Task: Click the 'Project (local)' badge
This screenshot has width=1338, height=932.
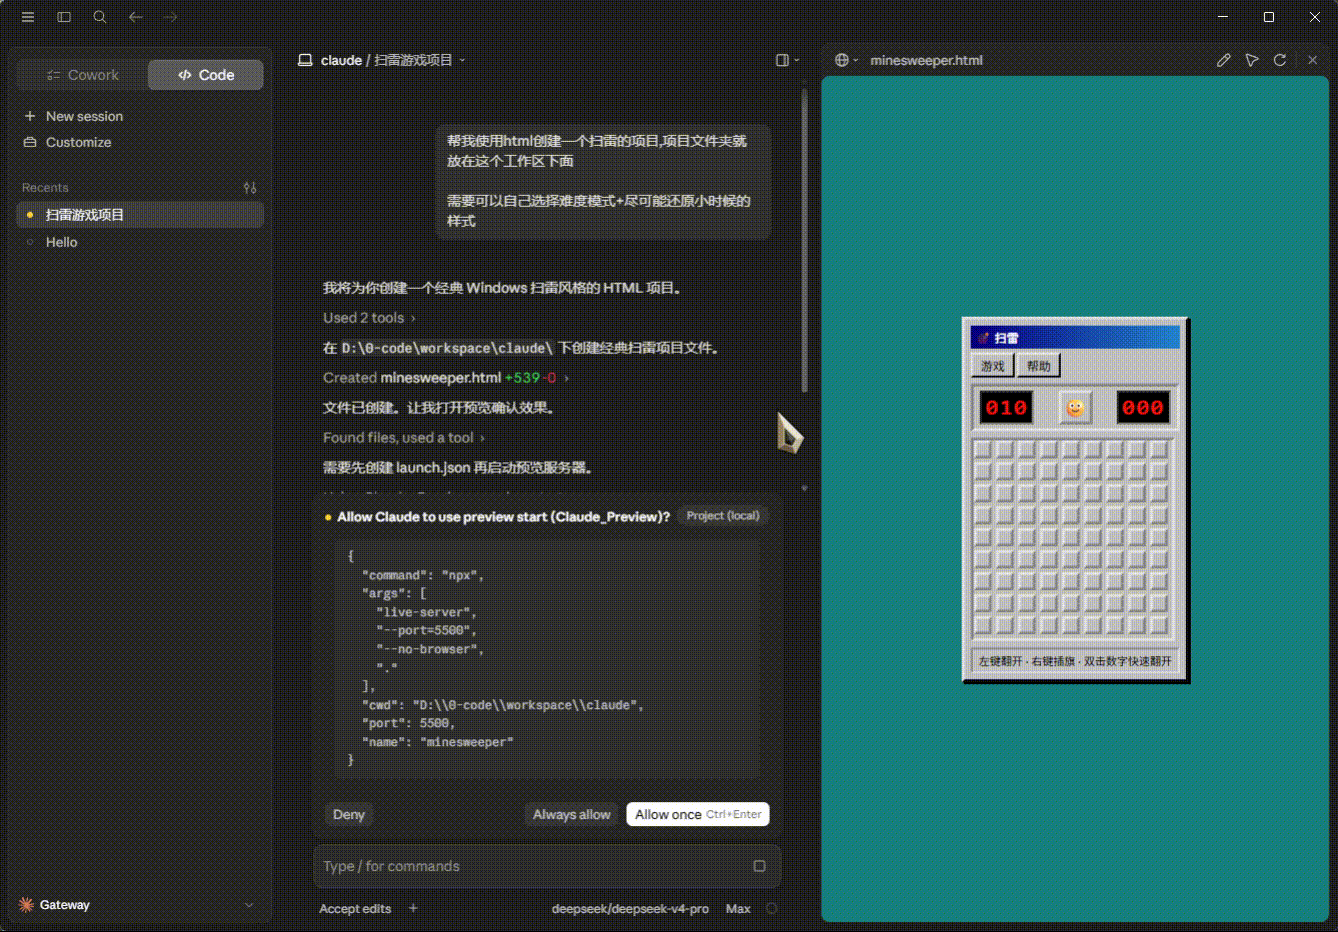Action: (x=723, y=516)
